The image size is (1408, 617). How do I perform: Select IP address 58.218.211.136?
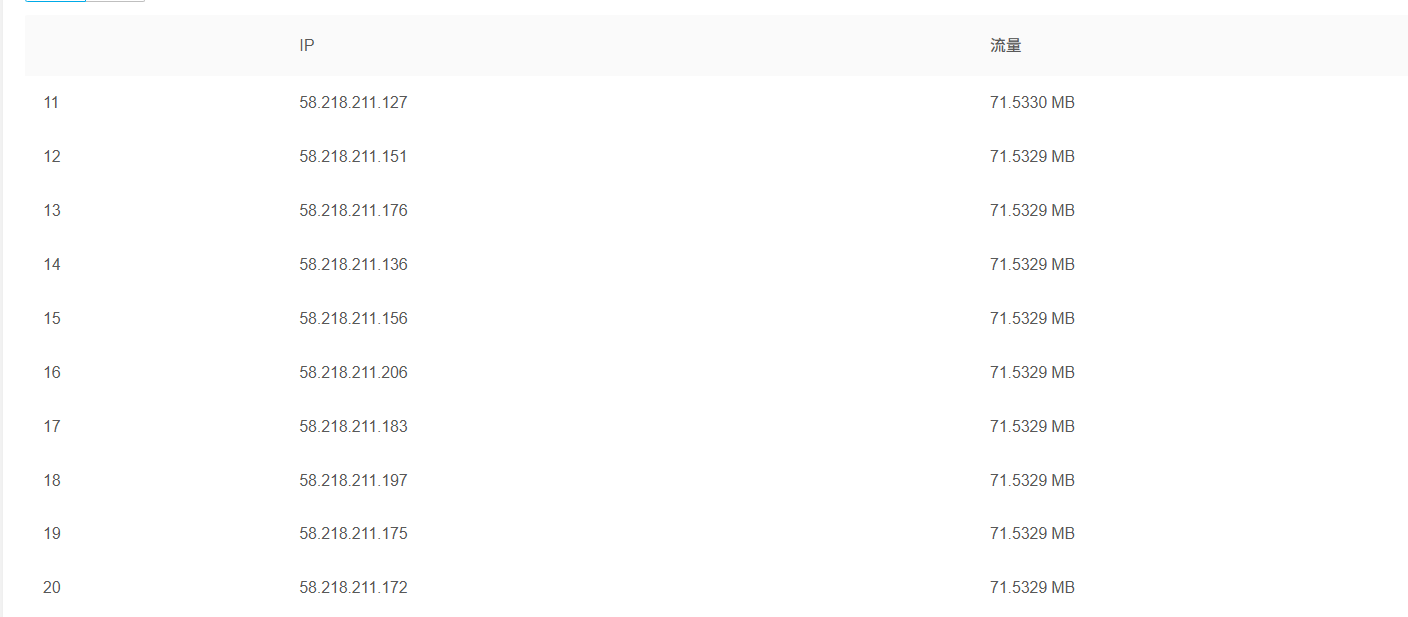[353, 264]
